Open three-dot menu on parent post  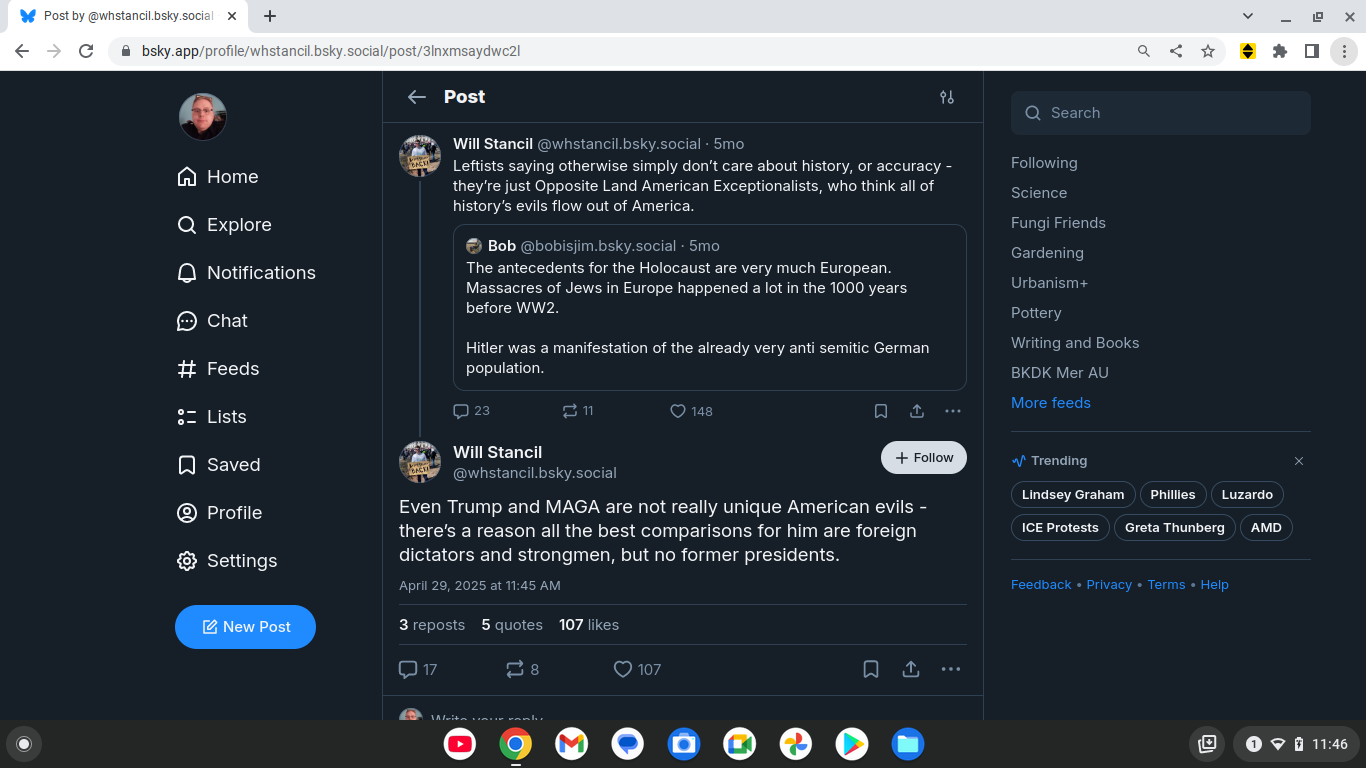tap(953, 411)
